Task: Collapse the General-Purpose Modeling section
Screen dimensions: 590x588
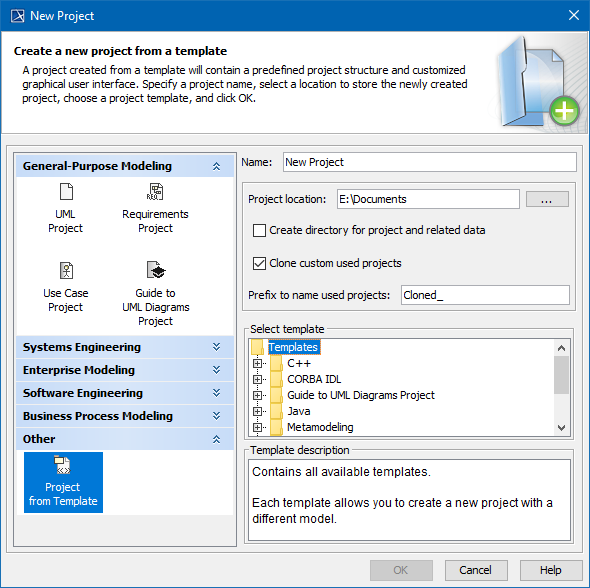Action: (x=216, y=166)
